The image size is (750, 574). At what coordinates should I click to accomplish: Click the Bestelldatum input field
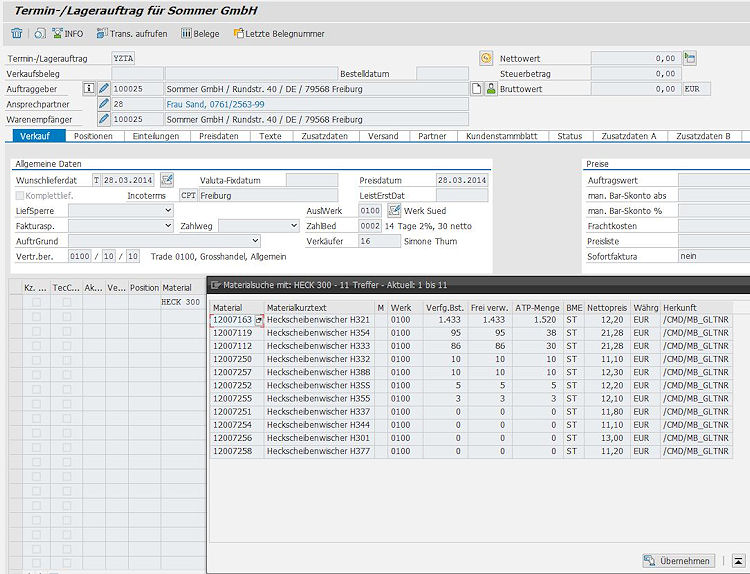click(442, 74)
